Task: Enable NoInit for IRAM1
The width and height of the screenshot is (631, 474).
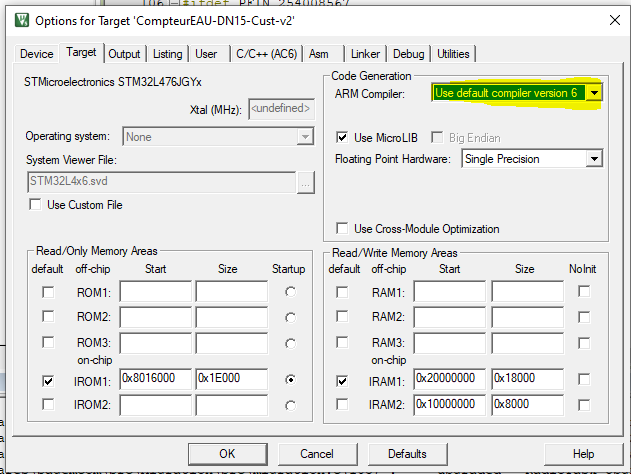Action: [584, 380]
